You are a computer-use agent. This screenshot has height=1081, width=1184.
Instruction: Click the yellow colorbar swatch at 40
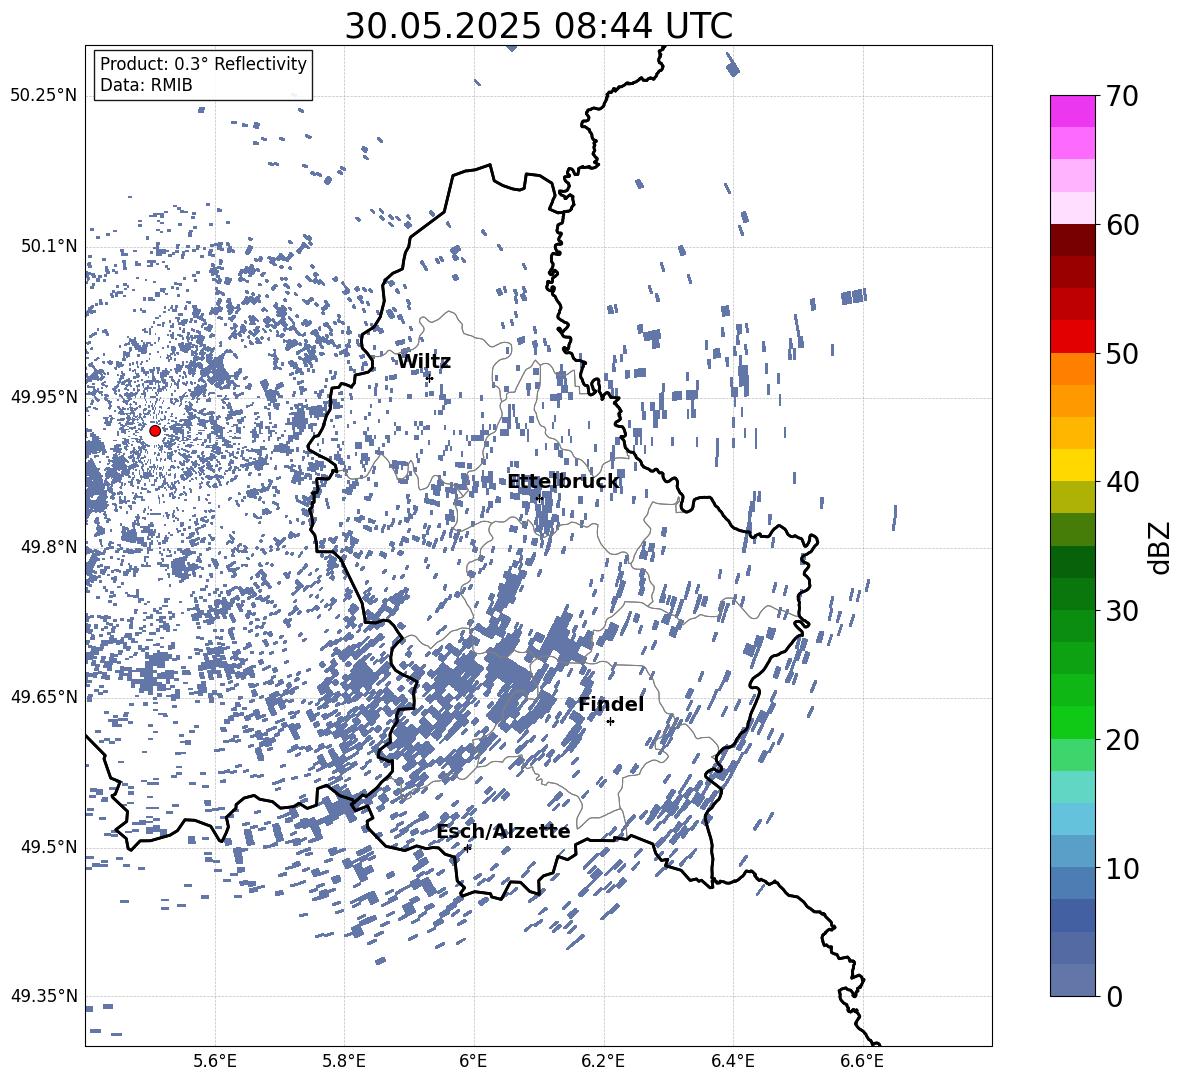point(1072,465)
